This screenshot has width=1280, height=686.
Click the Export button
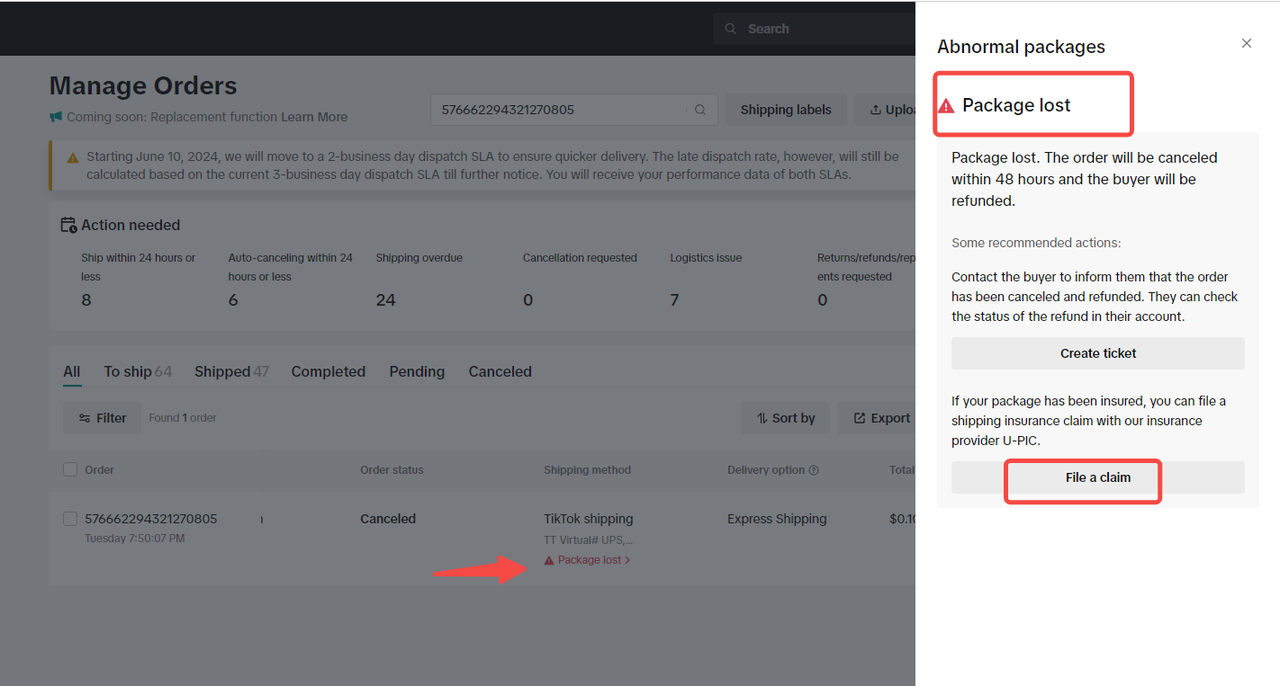click(880, 418)
